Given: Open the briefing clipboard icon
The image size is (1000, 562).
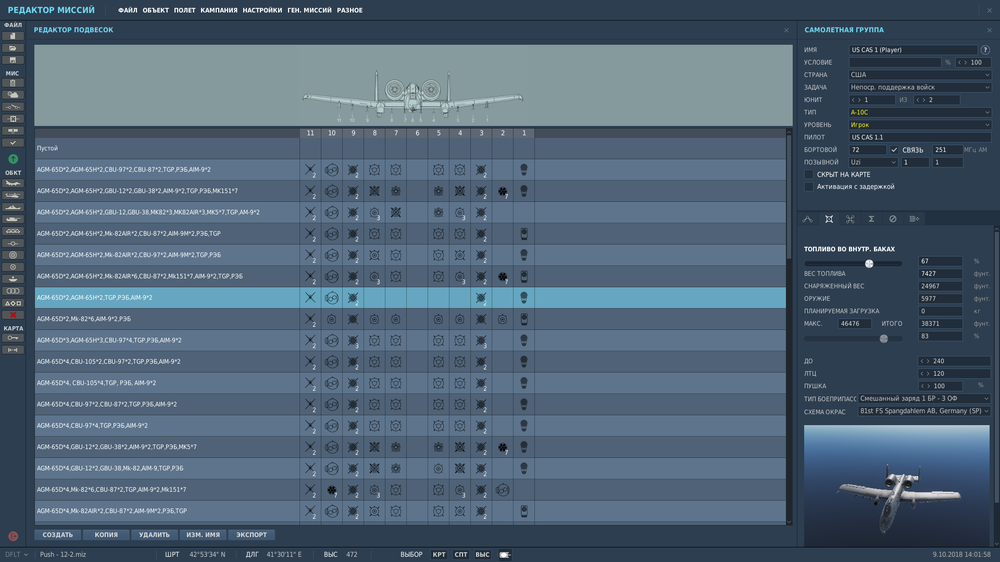Looking at the screenshot, I should (x=12, y=83).
